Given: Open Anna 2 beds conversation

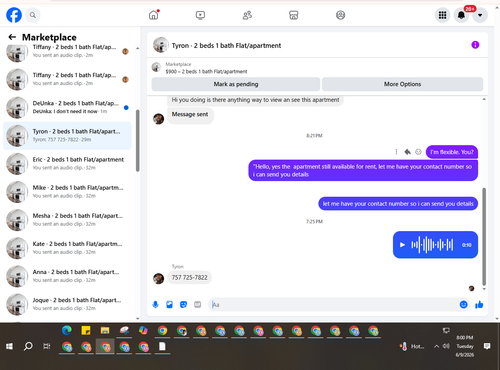Looking at the screenshot, I should (x=67, y=276).
